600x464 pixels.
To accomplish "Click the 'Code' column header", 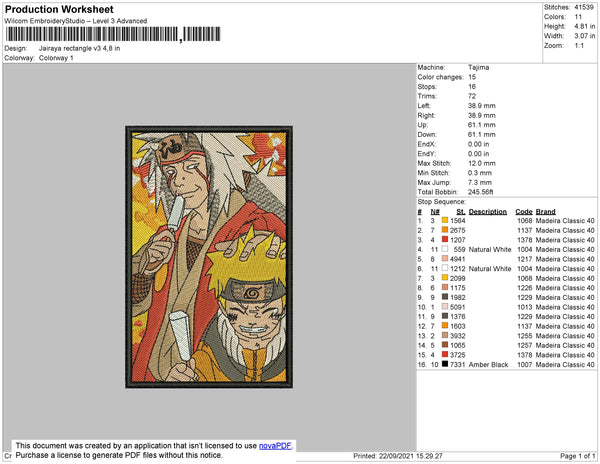I will tap(524, 212).
